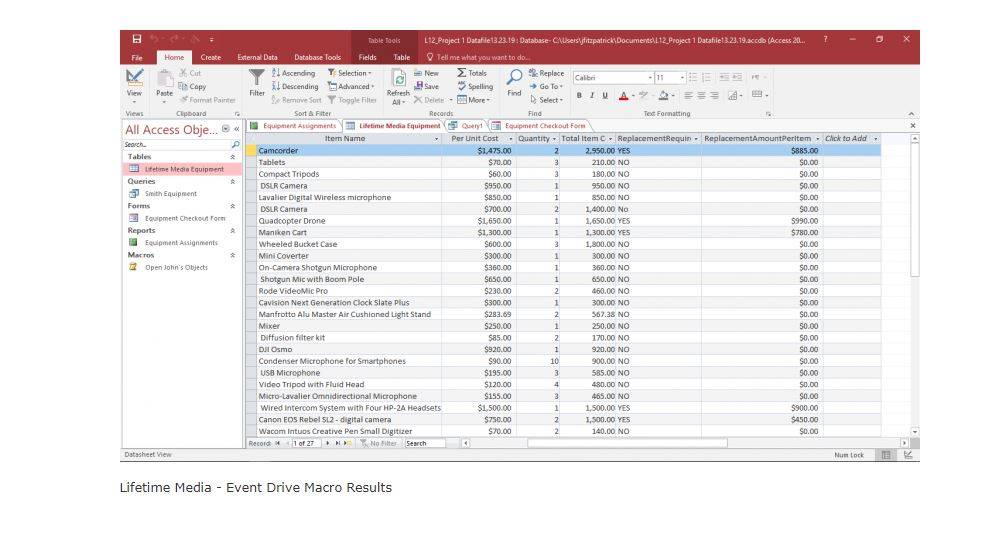This screenshot has height=541, width=991.
Task: Run the Spelling check
Action: coord(475,87)
